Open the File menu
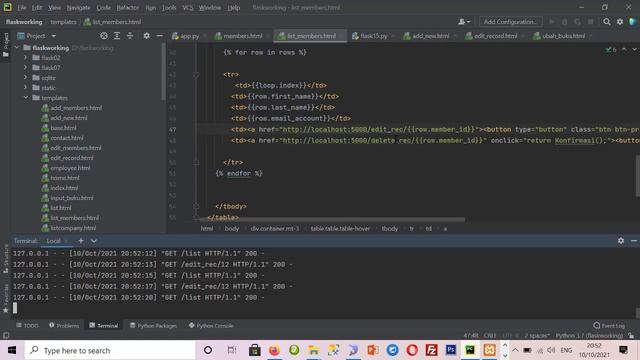Image resolution: width=640 pixels, height=360 pixels. point(21,8)
